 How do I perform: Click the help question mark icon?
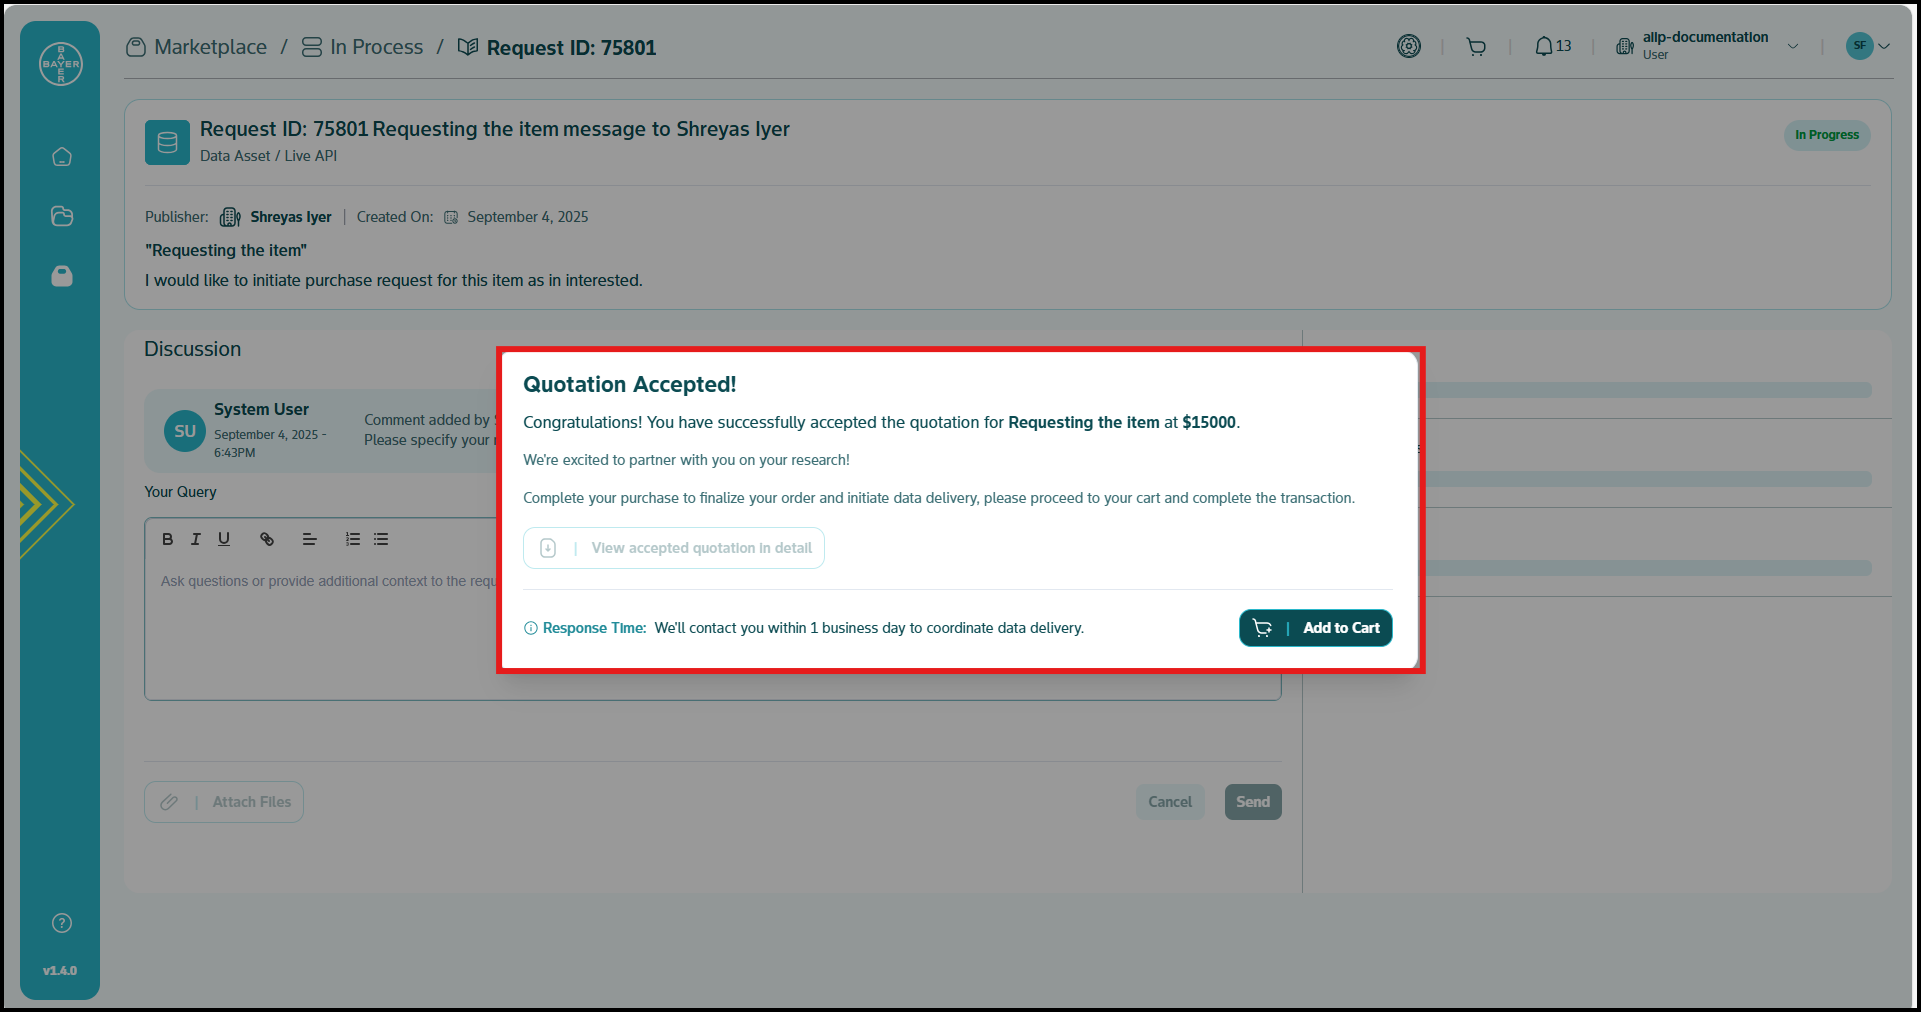click(62, 923)
